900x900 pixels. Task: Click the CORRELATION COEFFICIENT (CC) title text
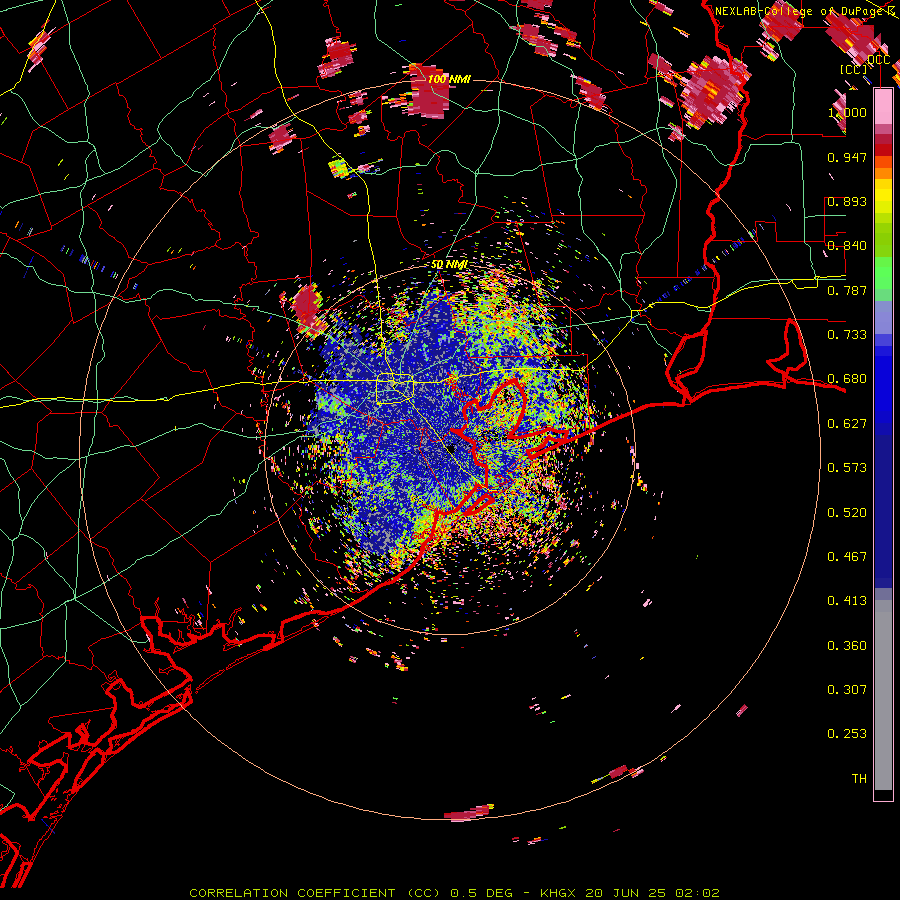pyautogui.click(x=315, y=893)
